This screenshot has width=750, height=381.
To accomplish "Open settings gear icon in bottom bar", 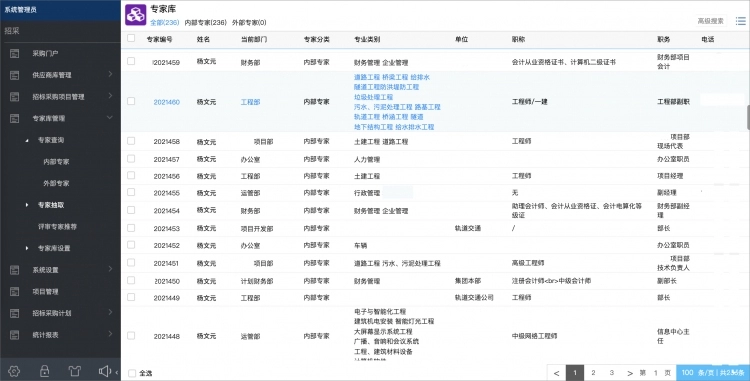I will coord(14,371).
